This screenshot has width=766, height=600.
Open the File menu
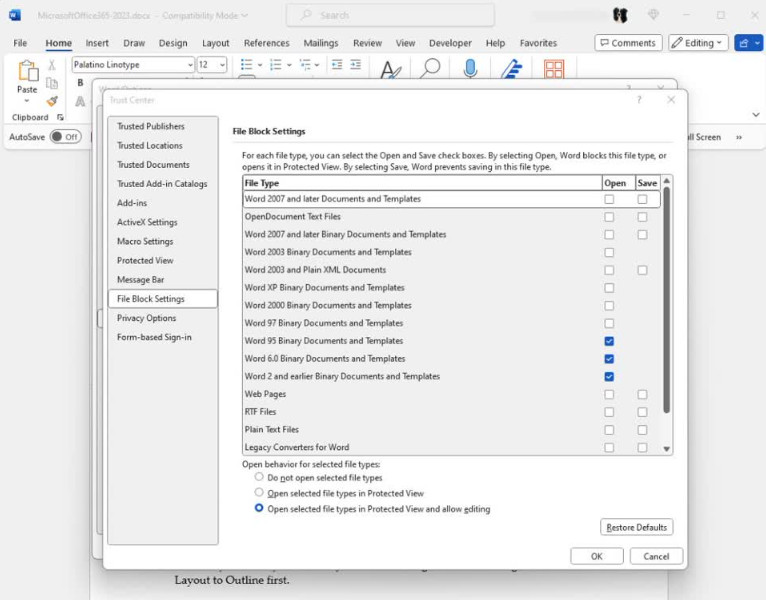click(x=20, y=43)
